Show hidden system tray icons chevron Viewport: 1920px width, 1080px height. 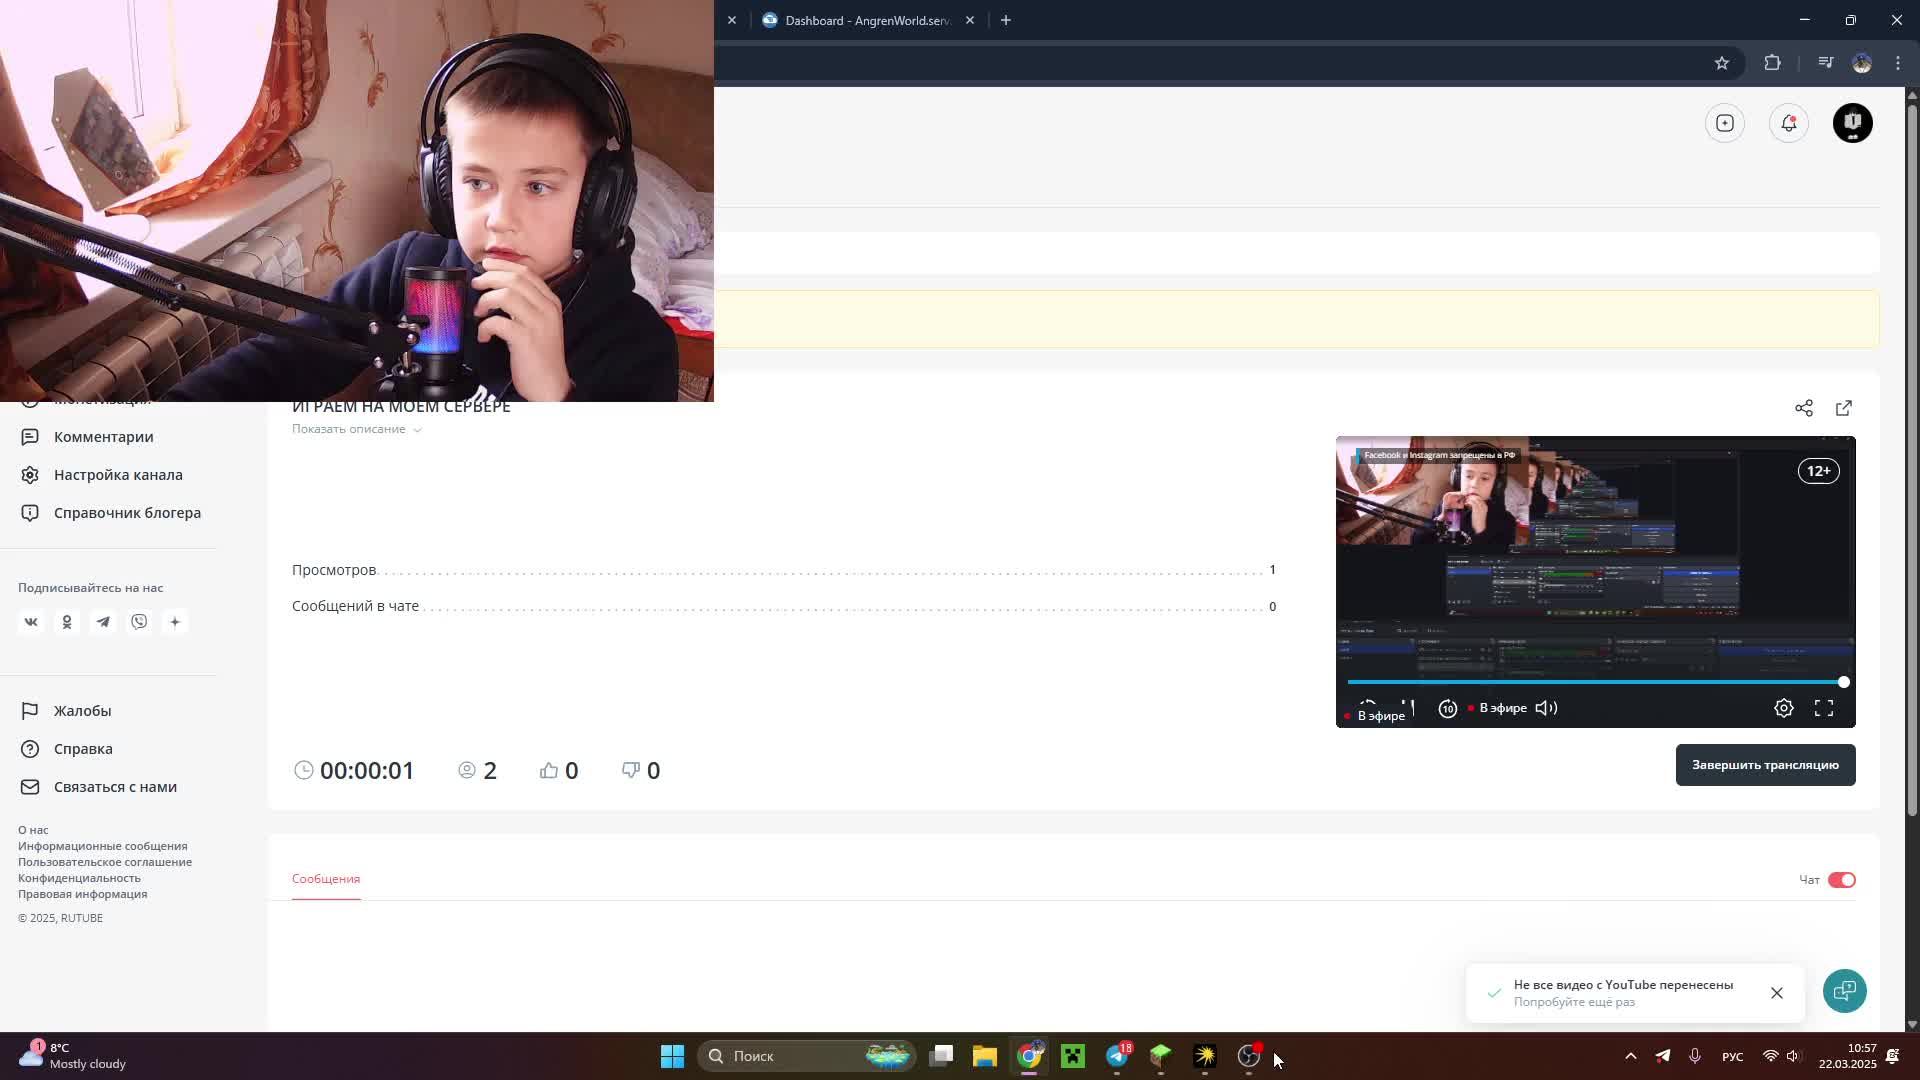coord(1630,1056)
